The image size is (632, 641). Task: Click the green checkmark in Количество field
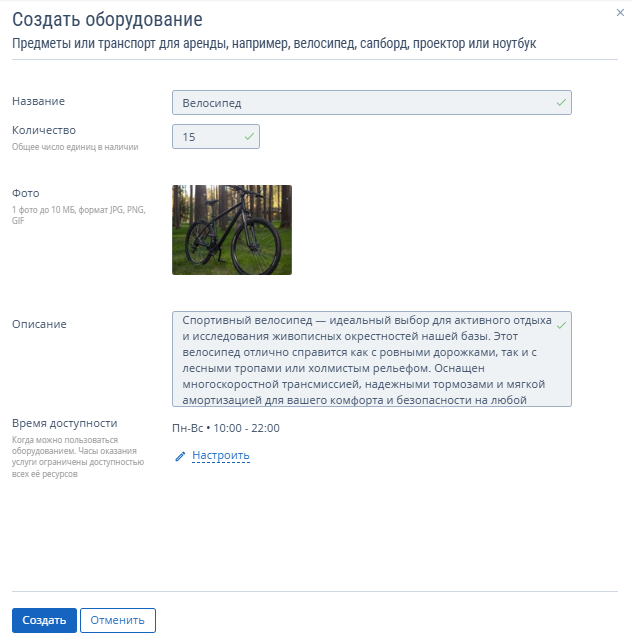tap(249, 137)
